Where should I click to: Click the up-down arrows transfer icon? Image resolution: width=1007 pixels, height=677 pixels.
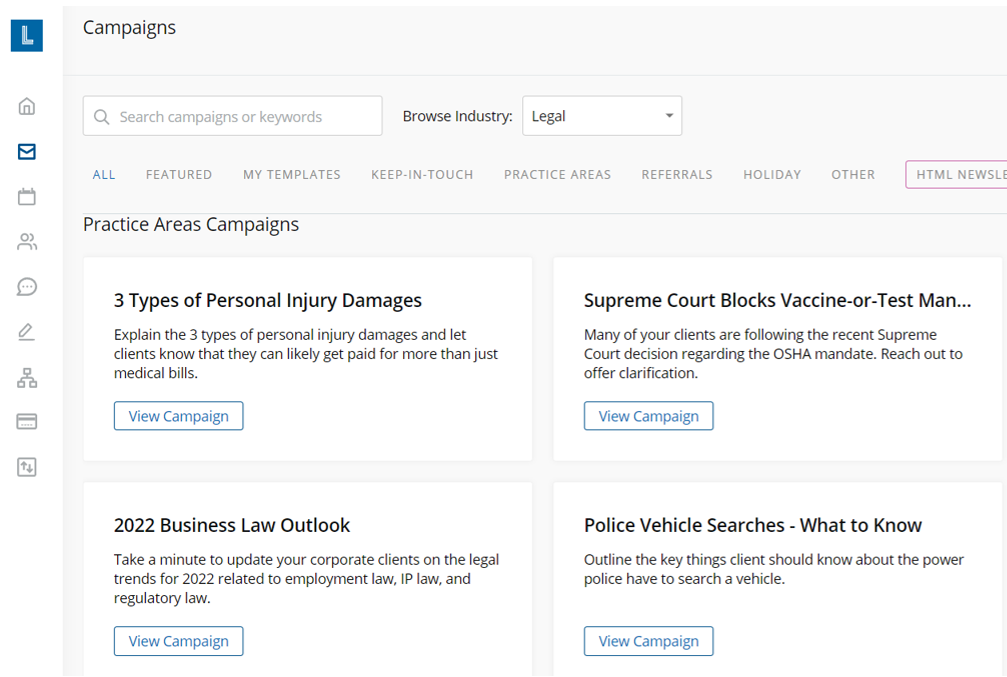point(27,467)
